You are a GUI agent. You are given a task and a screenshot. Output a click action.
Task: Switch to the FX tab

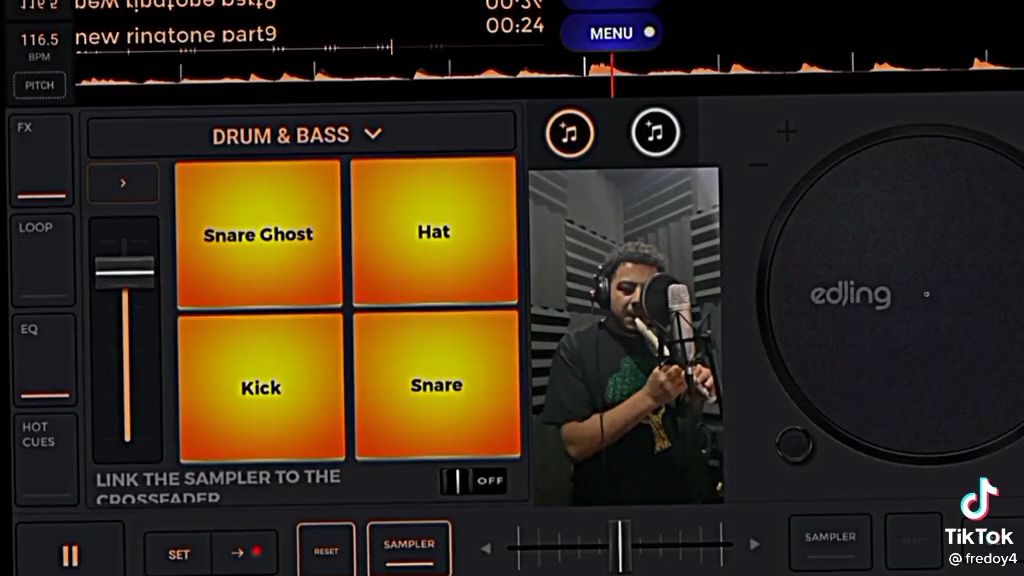[x=41, y=160]
